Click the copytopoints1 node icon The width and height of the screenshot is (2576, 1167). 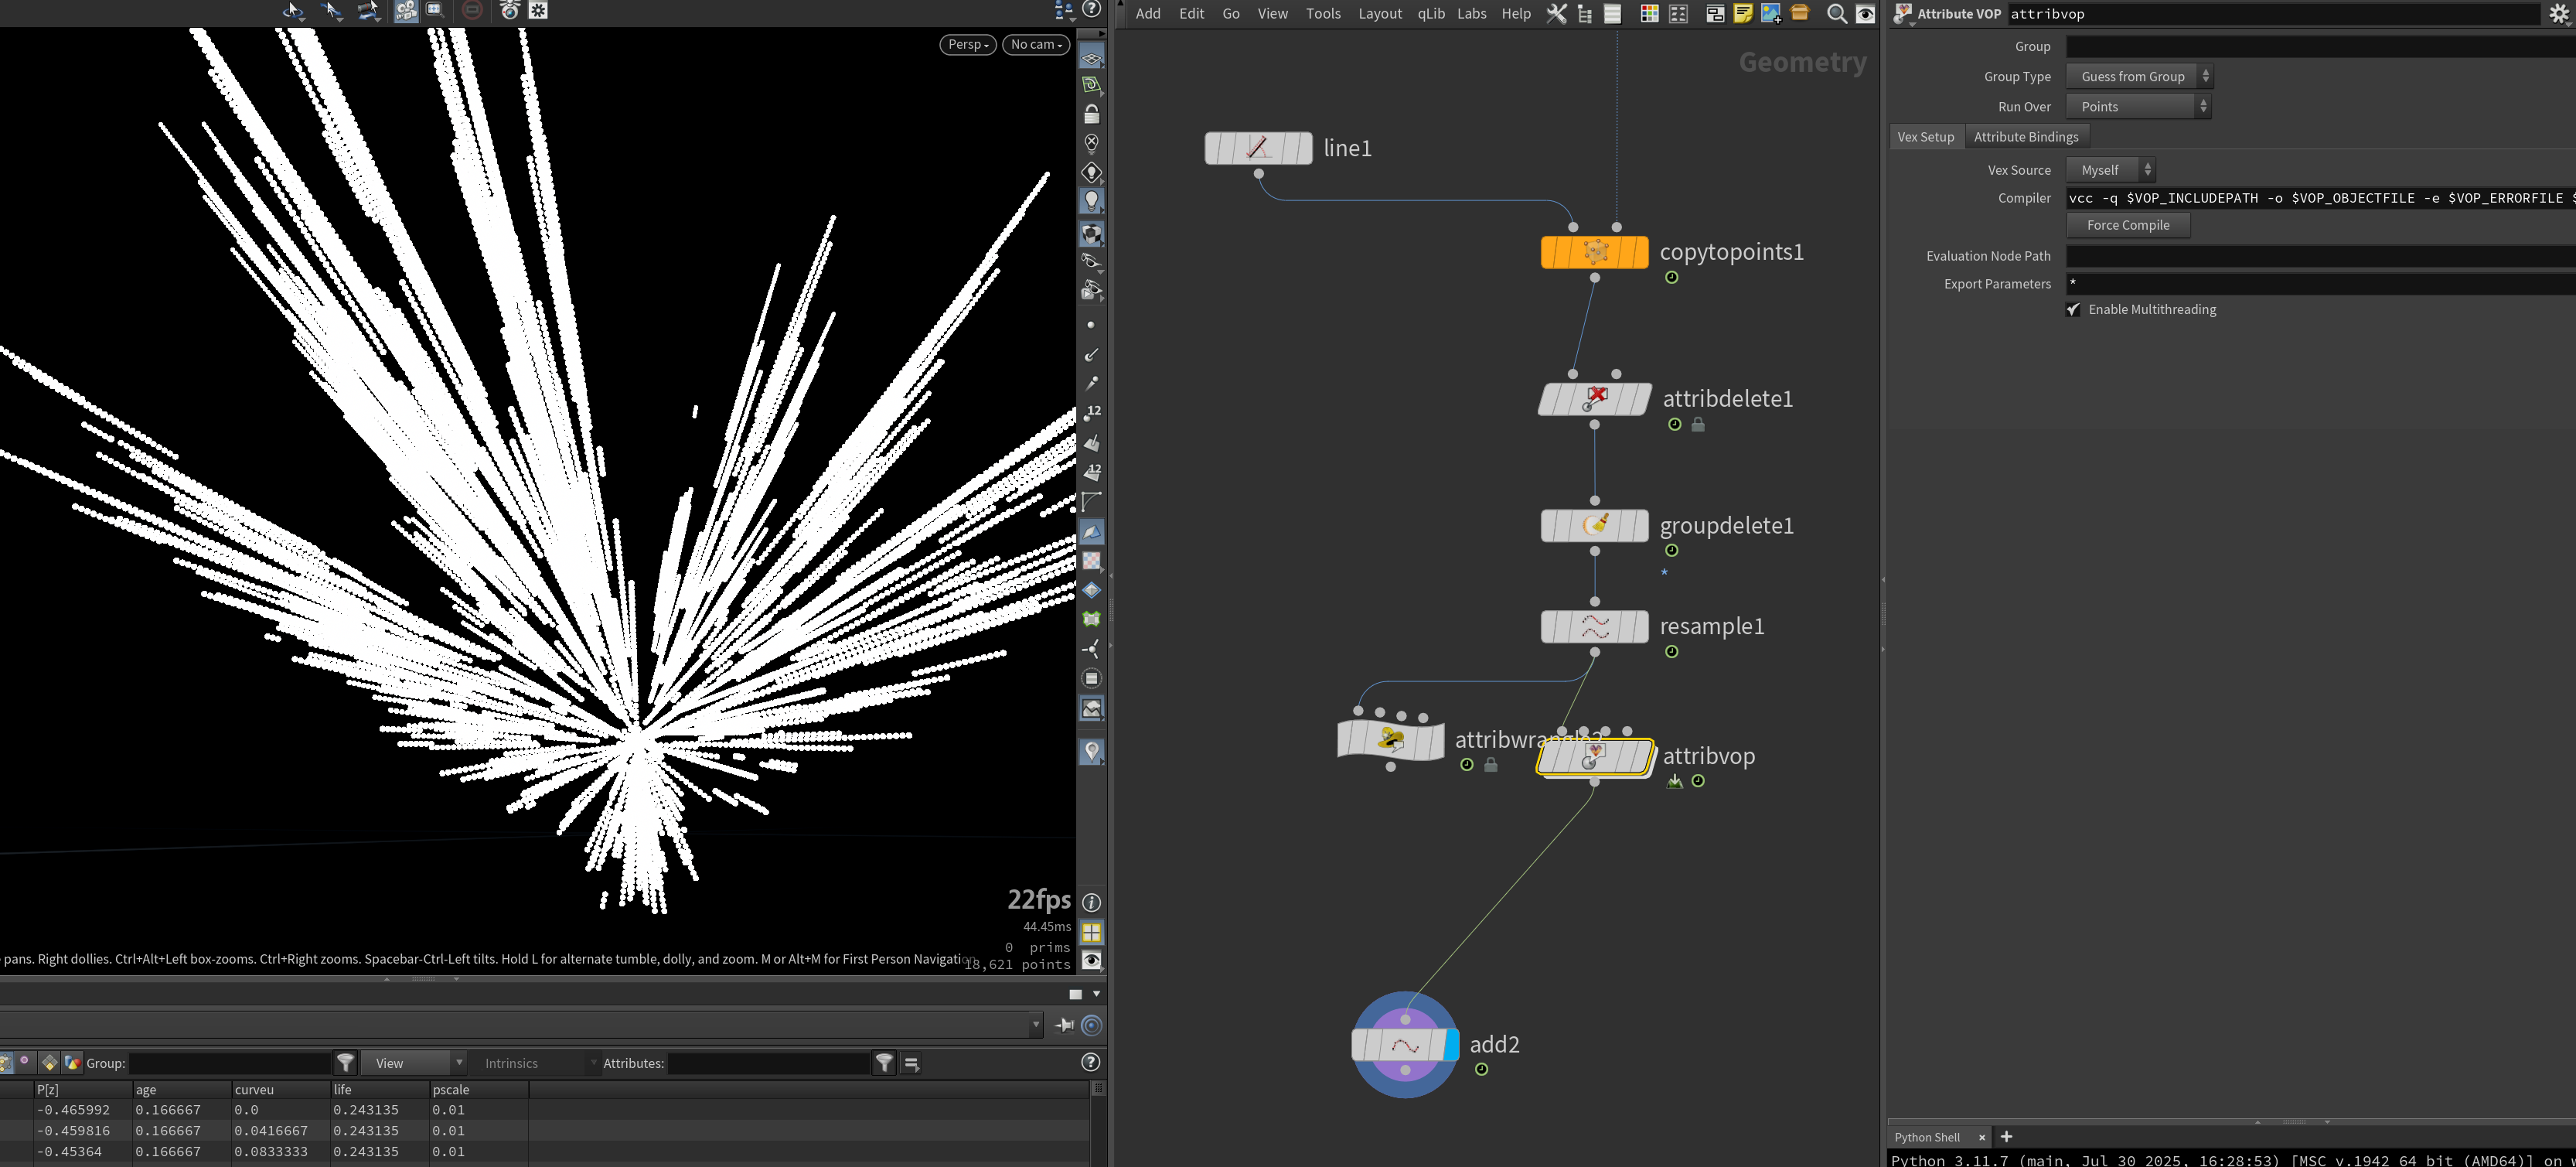pos(1595,252)
